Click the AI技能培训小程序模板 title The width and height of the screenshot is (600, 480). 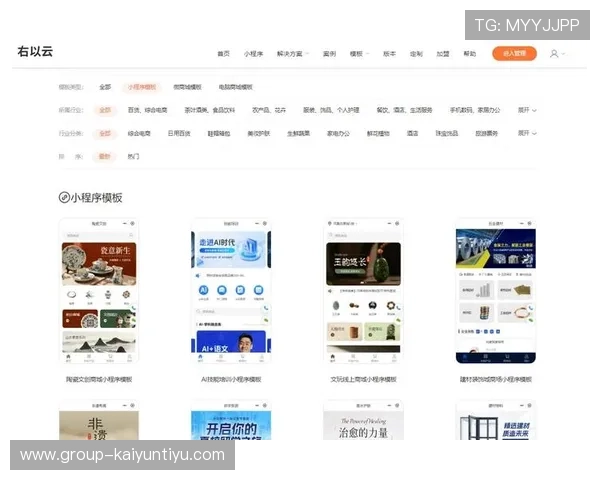click(231, 379)
